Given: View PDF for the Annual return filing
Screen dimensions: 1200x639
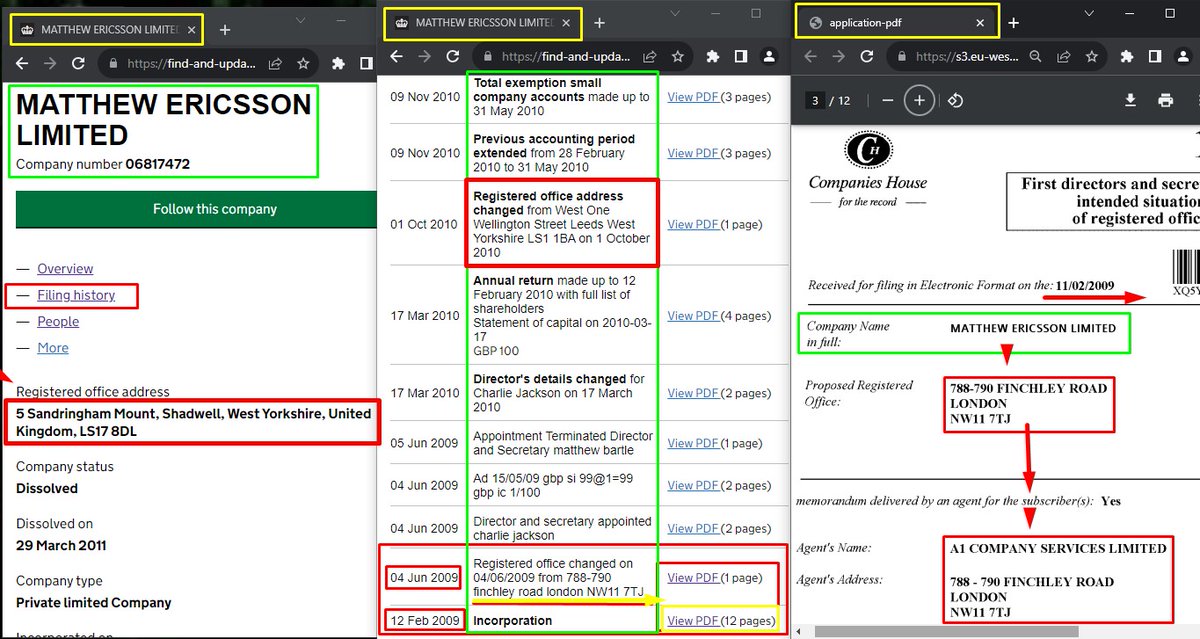Looking at the screenshot, I should coord(693,315).
